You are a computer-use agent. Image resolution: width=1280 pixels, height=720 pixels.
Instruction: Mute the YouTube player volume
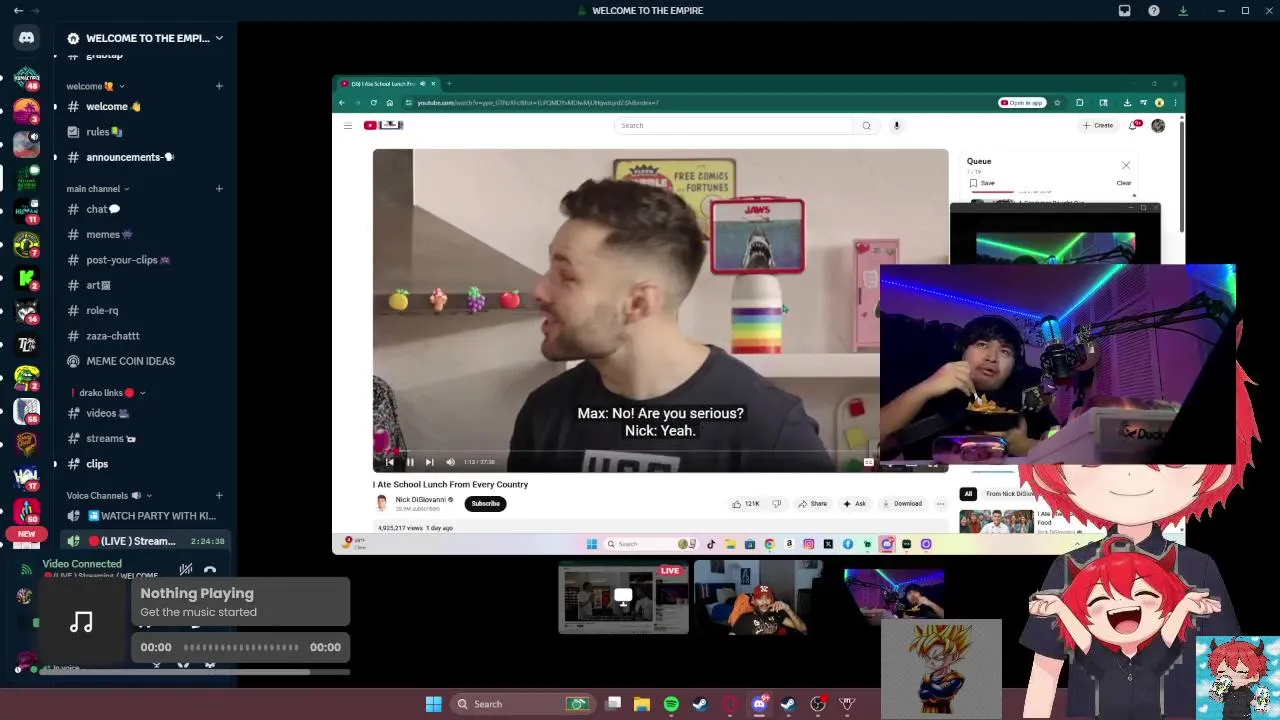click(x=450, y=462)
